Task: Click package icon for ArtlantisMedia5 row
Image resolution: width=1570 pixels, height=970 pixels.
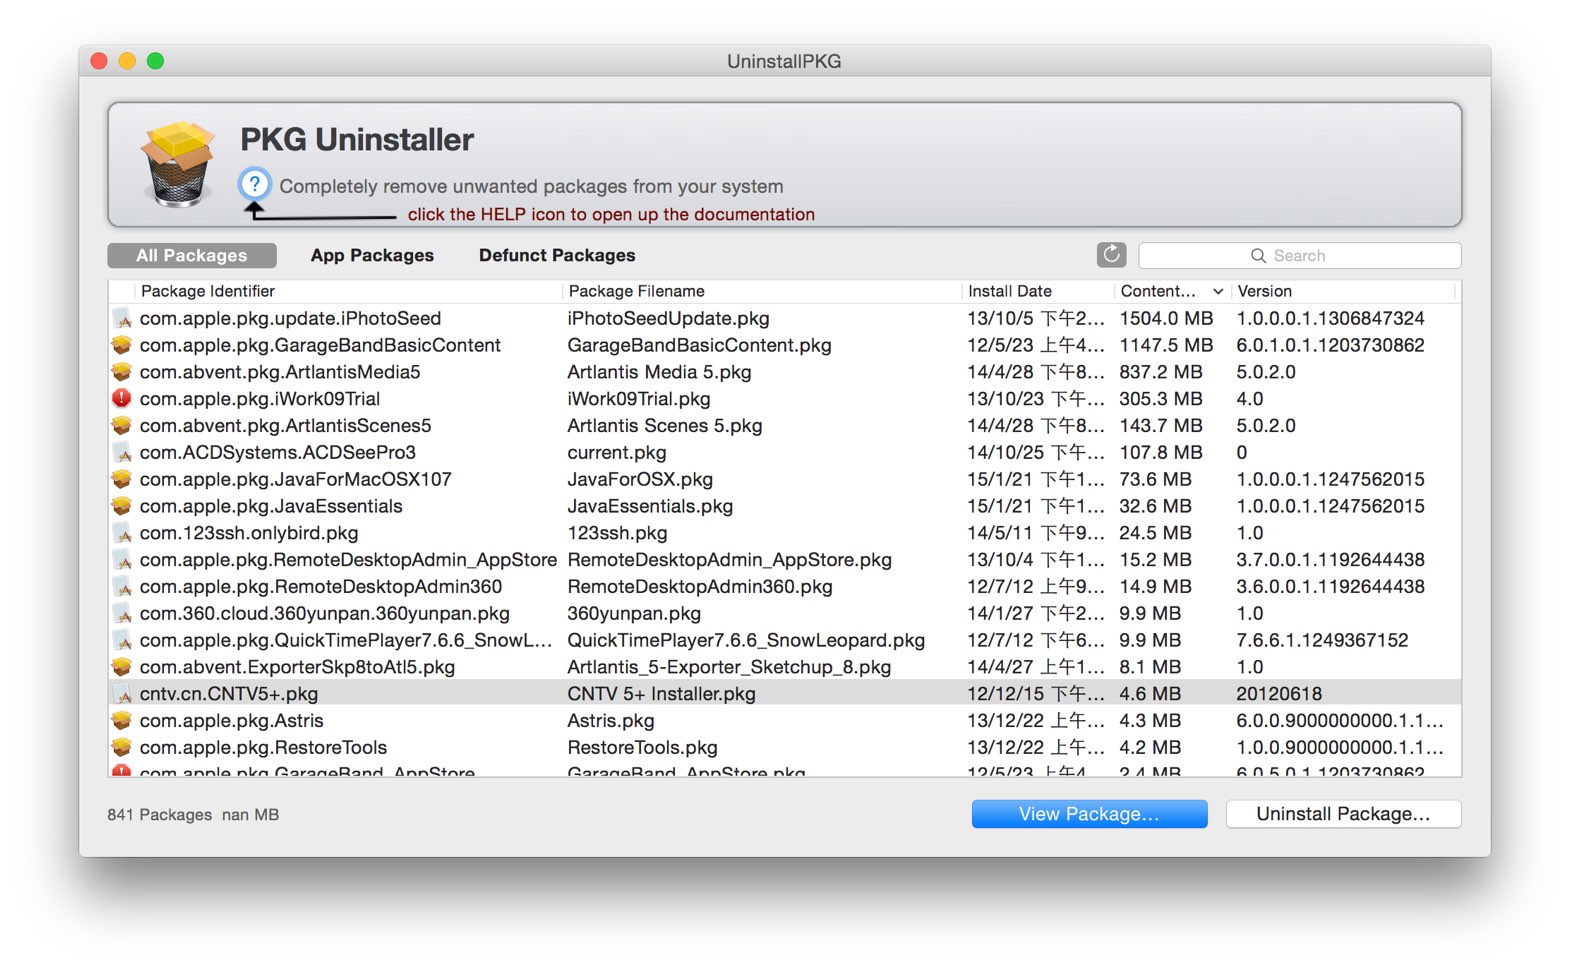Action: [122, 372]
